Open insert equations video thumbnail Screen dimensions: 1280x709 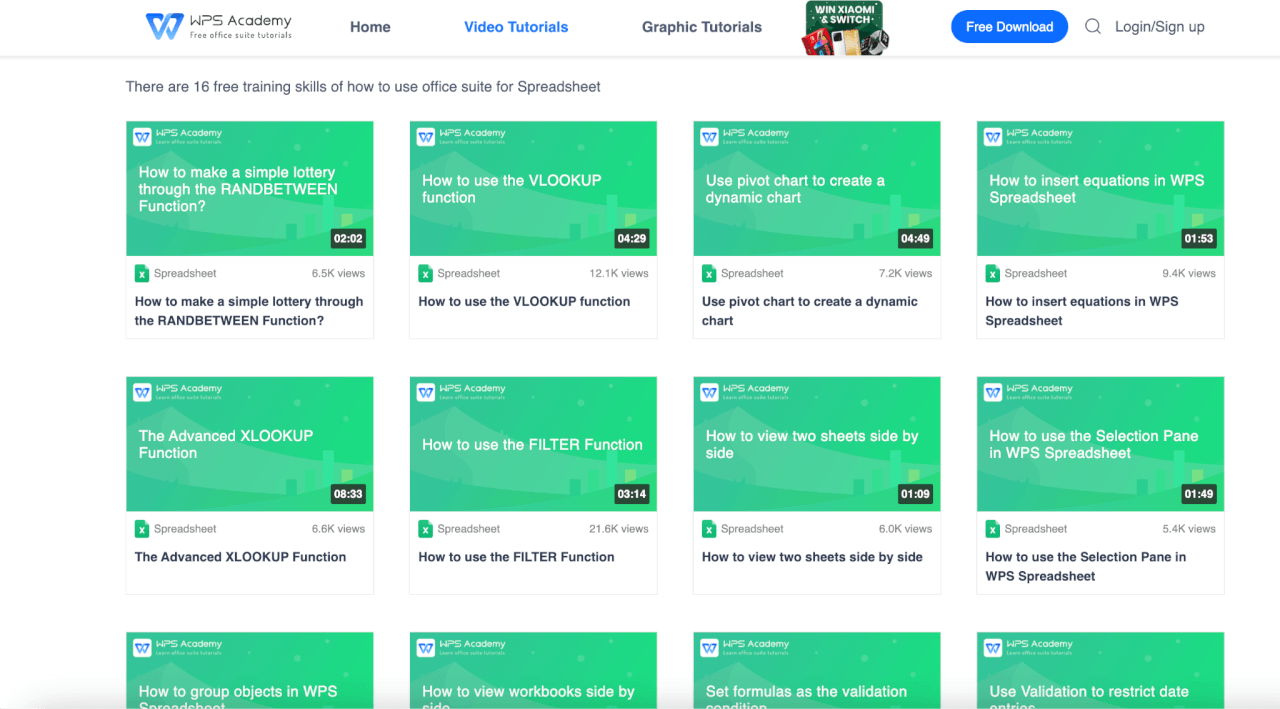[x=1100, y=188]
